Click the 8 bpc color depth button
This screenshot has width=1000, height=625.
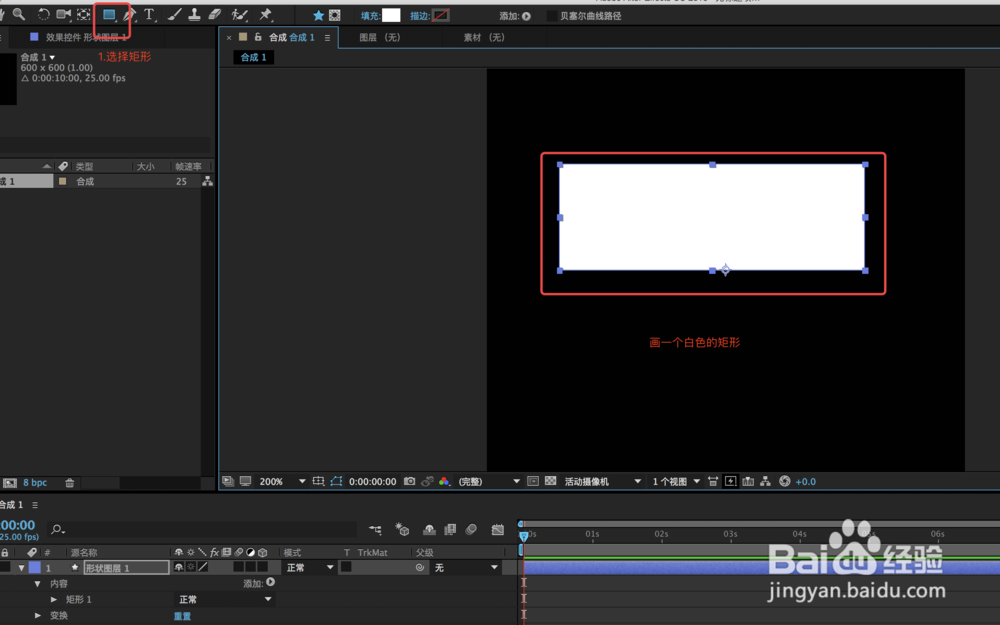(x=35, y=483)
